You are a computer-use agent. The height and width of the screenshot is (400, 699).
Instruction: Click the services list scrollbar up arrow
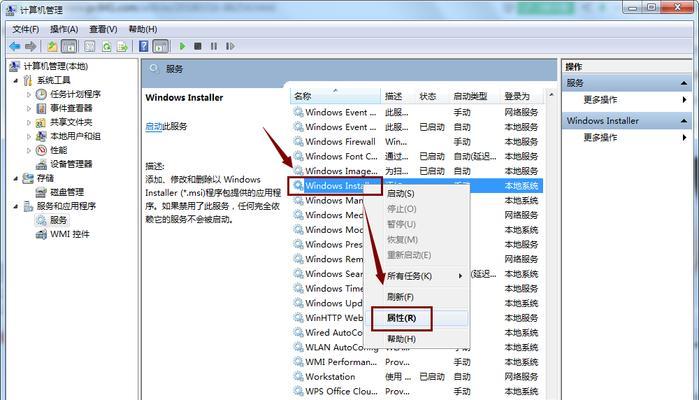tap(551, 95)
